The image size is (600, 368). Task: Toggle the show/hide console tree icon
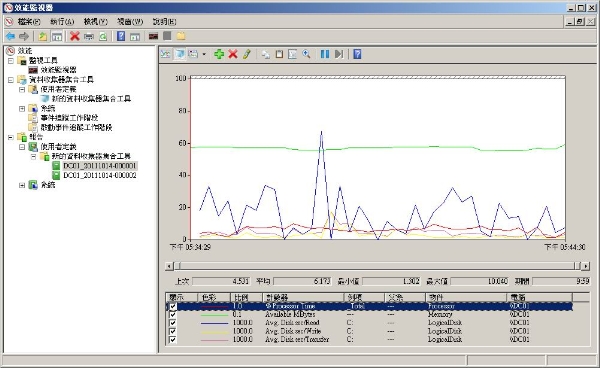(x=57, y=36)
